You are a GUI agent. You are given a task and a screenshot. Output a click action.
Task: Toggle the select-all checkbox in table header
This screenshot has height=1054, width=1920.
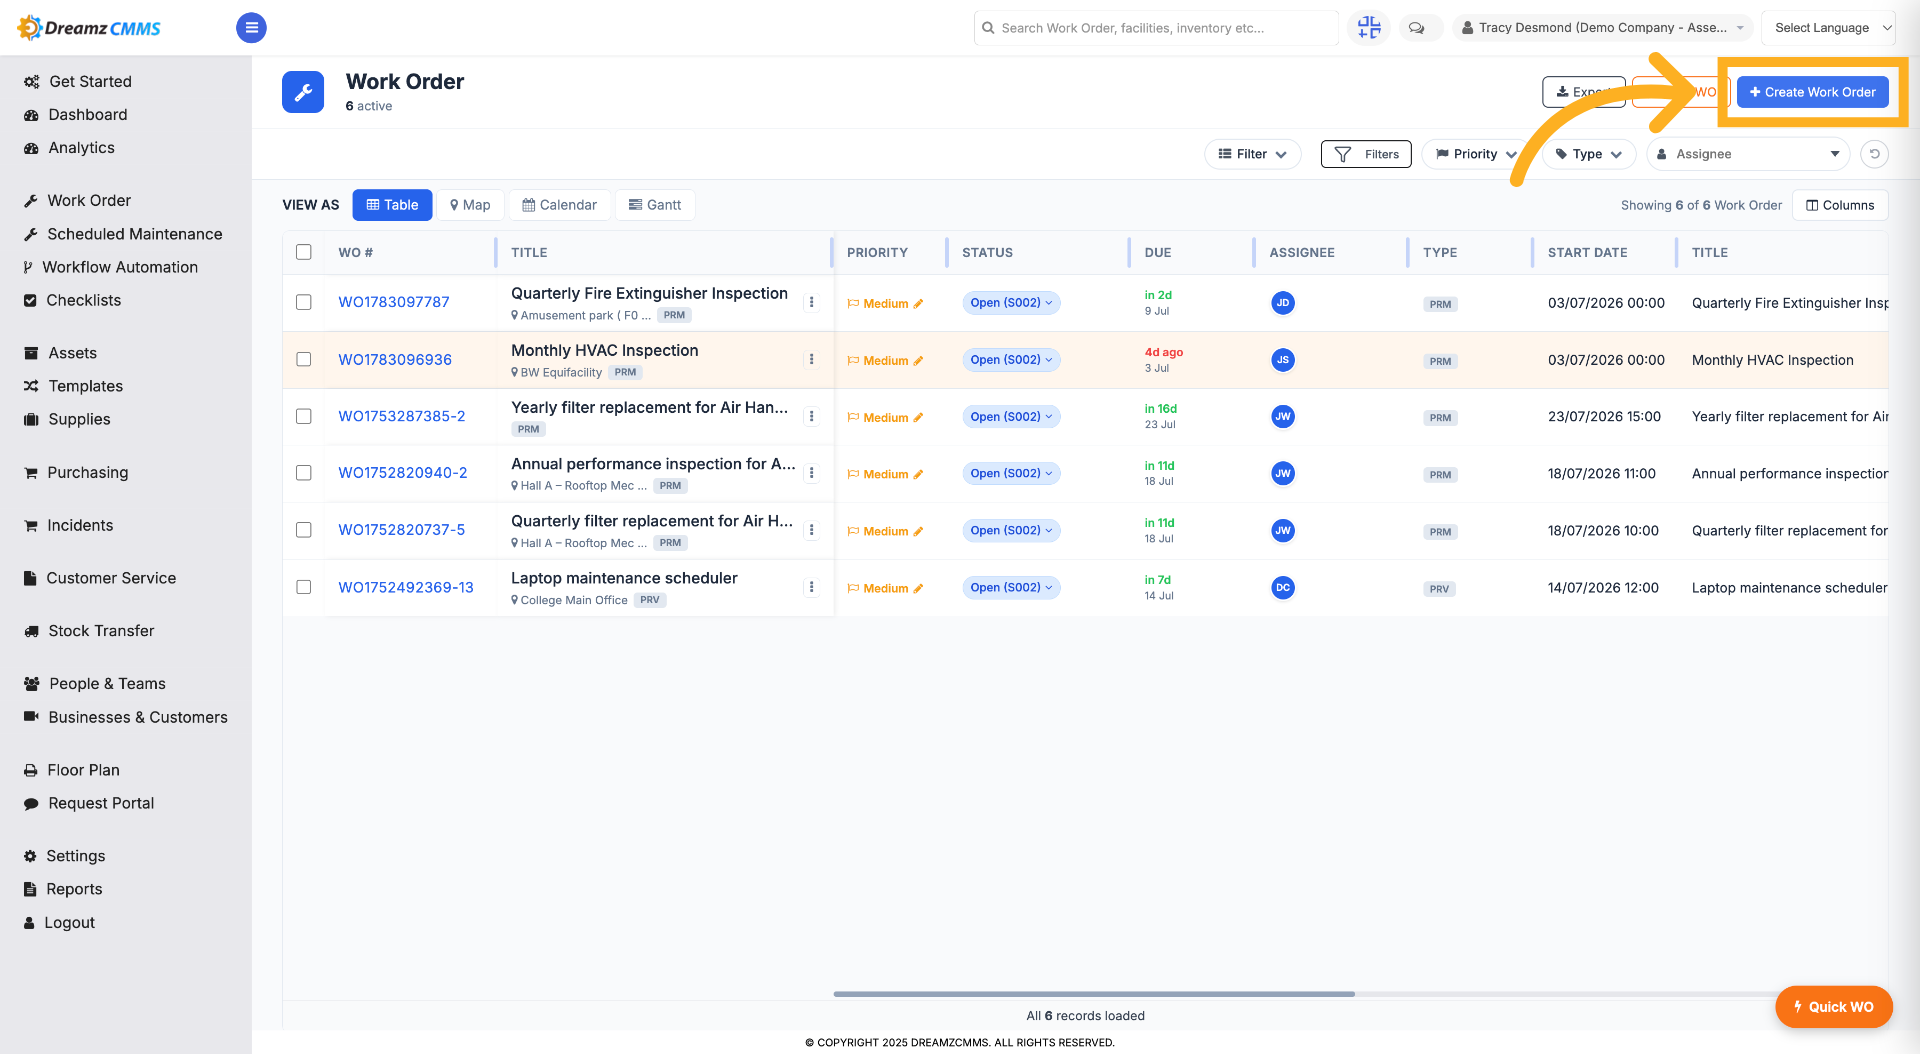[x=304, y=252]
